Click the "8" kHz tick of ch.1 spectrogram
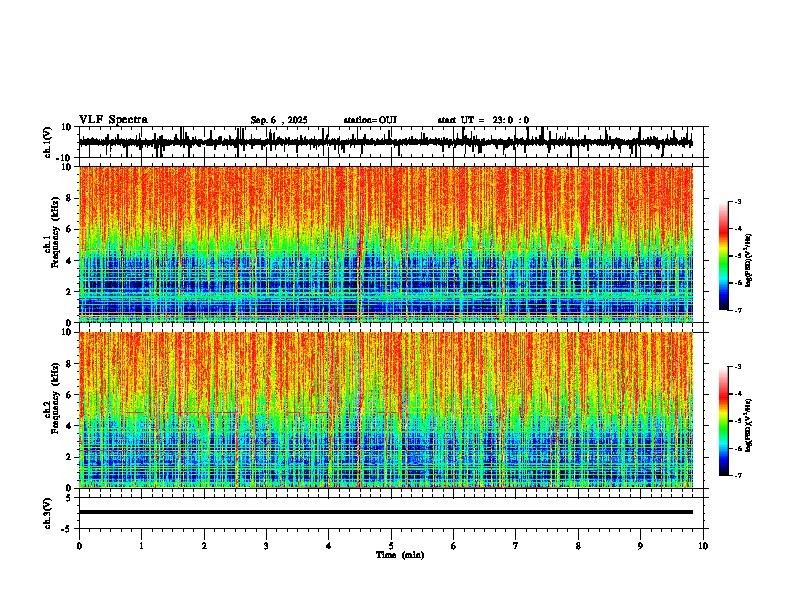792x612 pixels. click(x=70, y=198)
